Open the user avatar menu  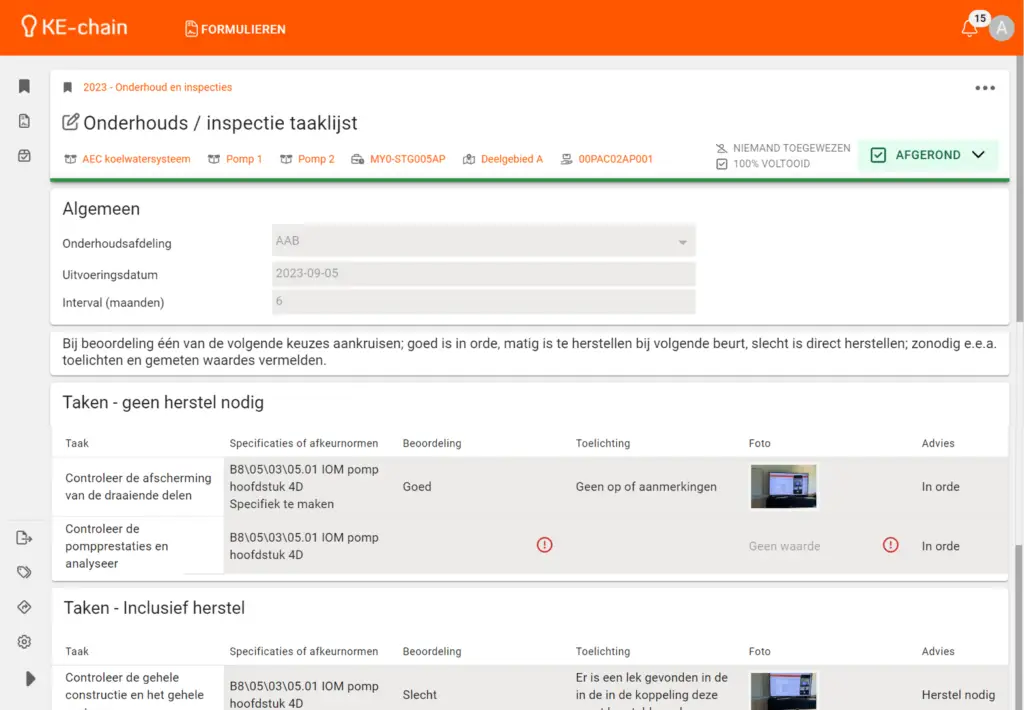(x=1001, y=29)
